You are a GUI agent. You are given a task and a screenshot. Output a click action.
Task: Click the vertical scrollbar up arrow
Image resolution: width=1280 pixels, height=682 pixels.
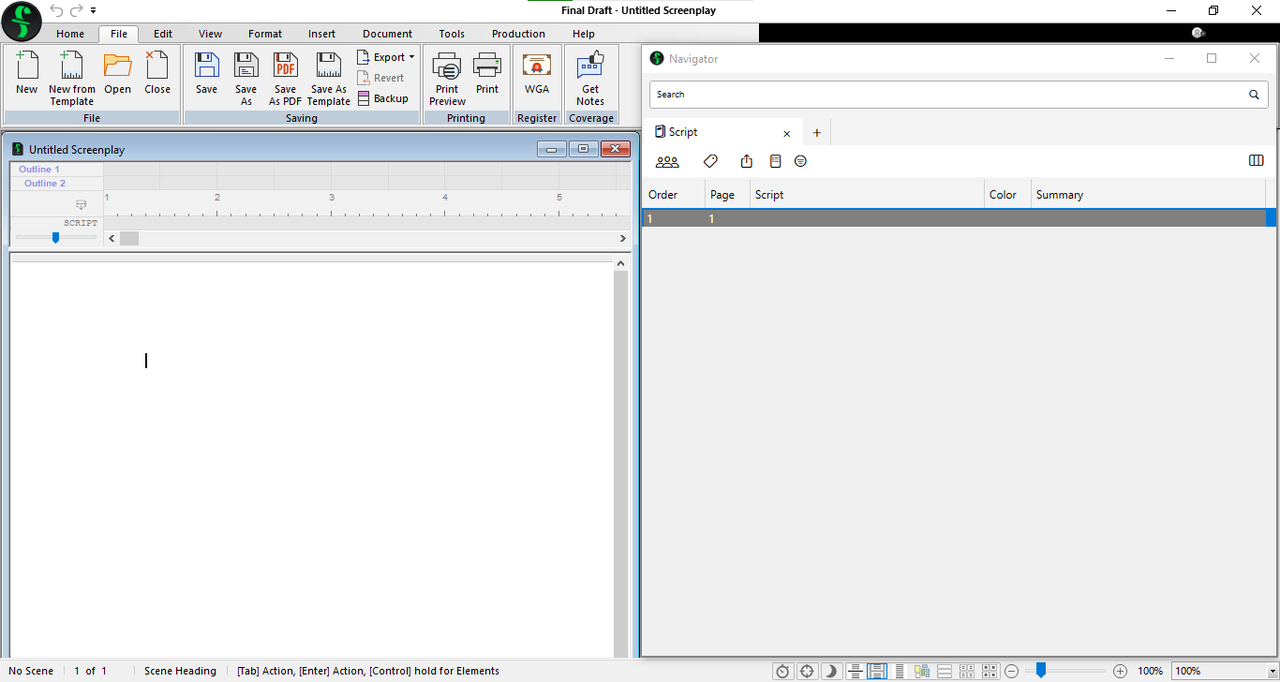pyautogui.click(x=621, y=263)
